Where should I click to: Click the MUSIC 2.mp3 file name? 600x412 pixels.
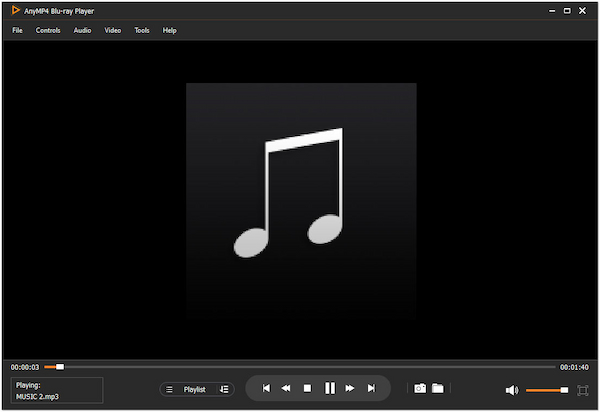pos(37,397)
